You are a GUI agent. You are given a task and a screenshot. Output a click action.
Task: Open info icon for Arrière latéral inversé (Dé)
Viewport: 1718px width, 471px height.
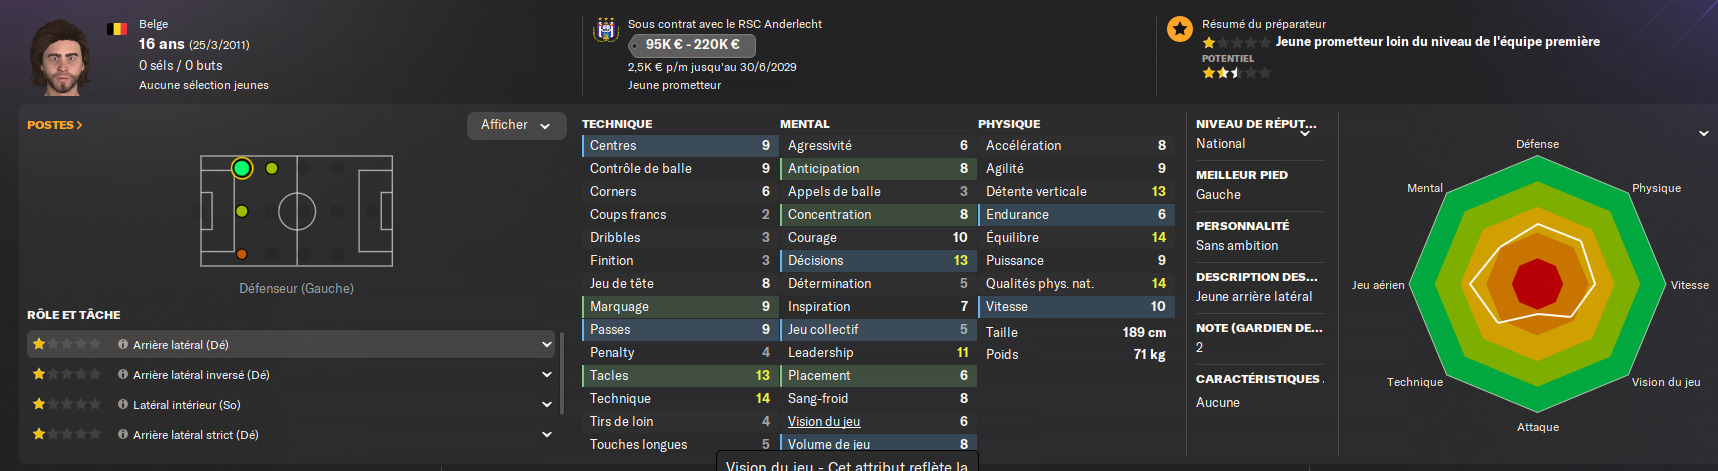123,375
